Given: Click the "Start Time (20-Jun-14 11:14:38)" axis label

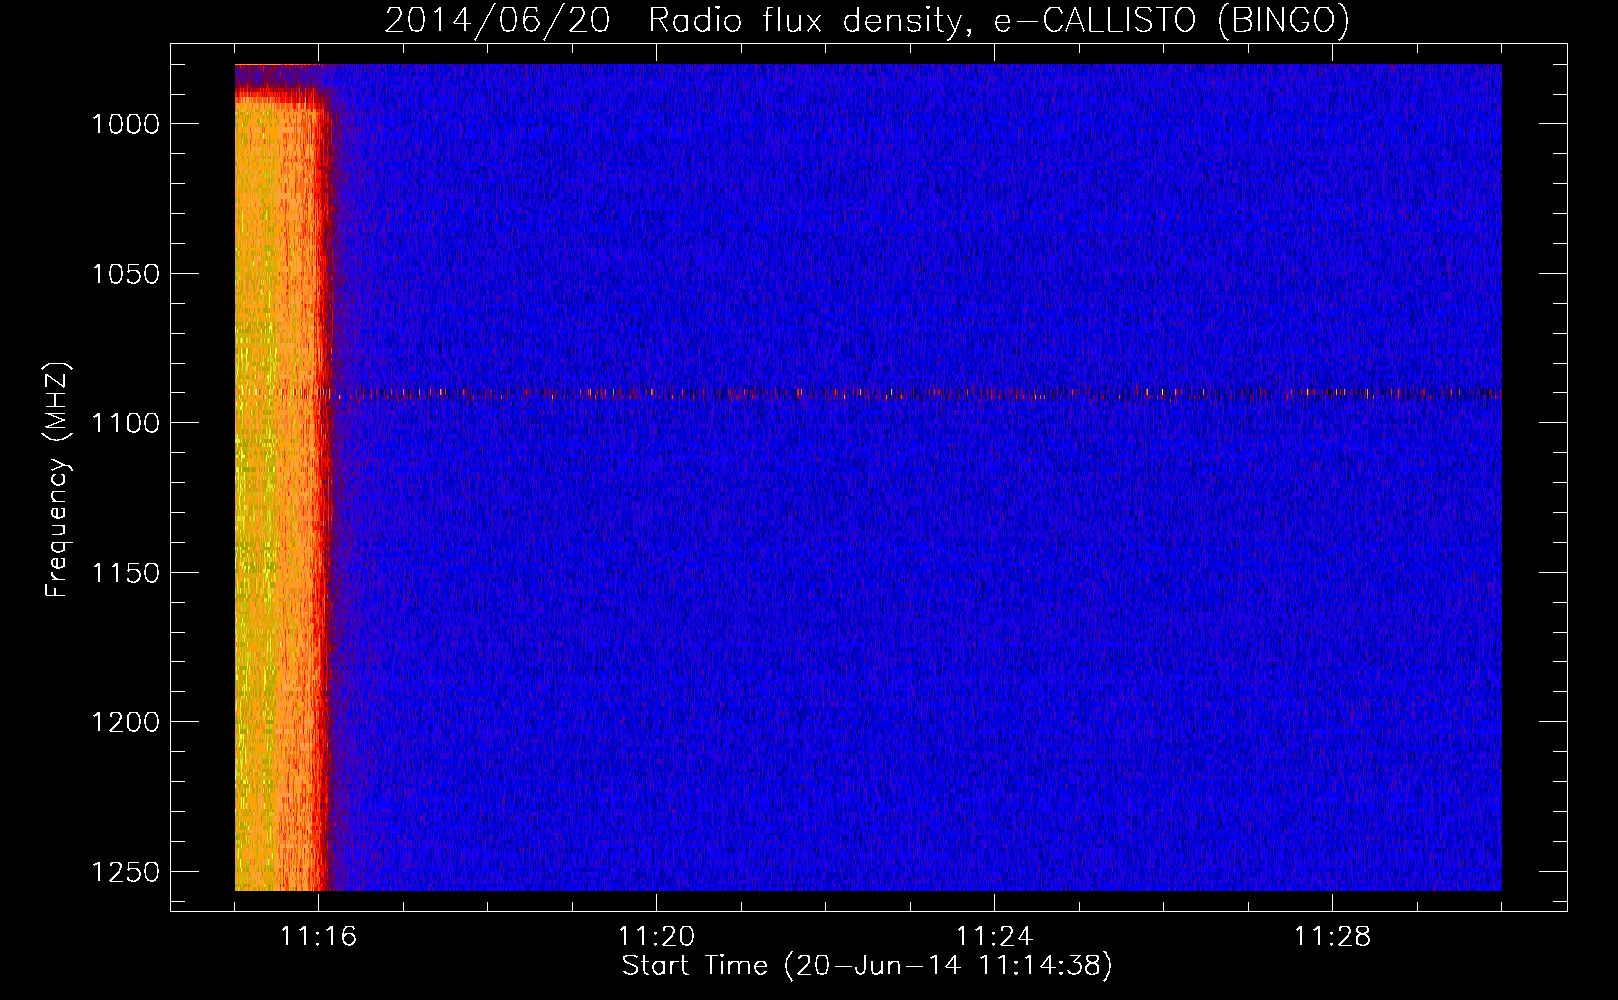Looking at the screenshot, I should (867, 966).
